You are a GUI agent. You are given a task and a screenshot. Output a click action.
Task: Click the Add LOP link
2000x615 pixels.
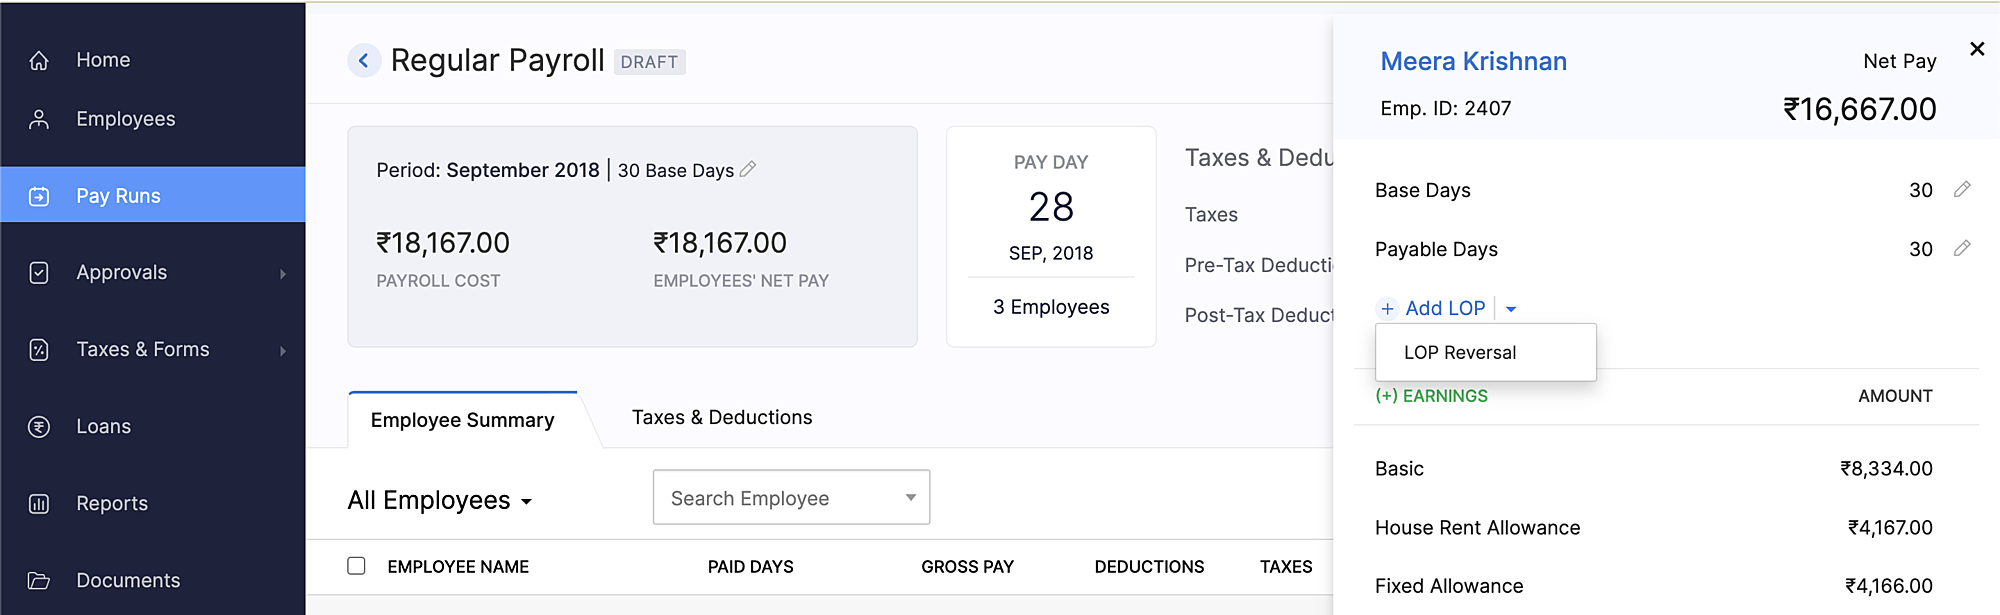coord(1444,308)
